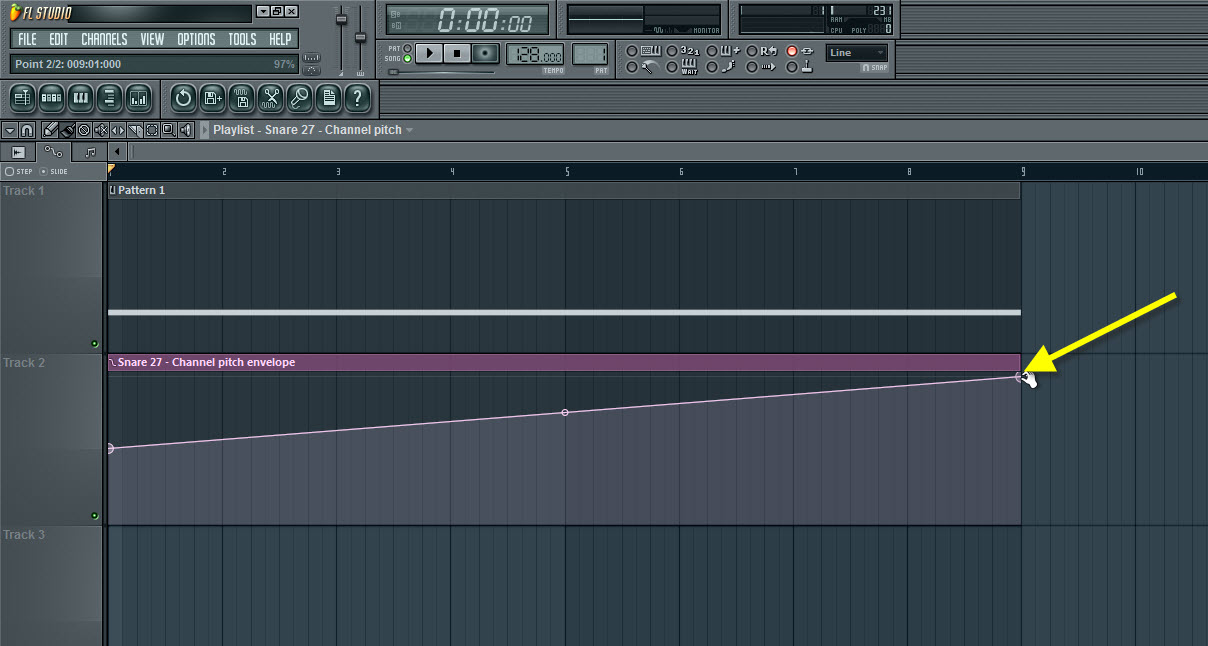Image resolution: width=1208 pixels, height=646 pixels.
Task: Click the Stop button
Action: click(x=457, y=53)
